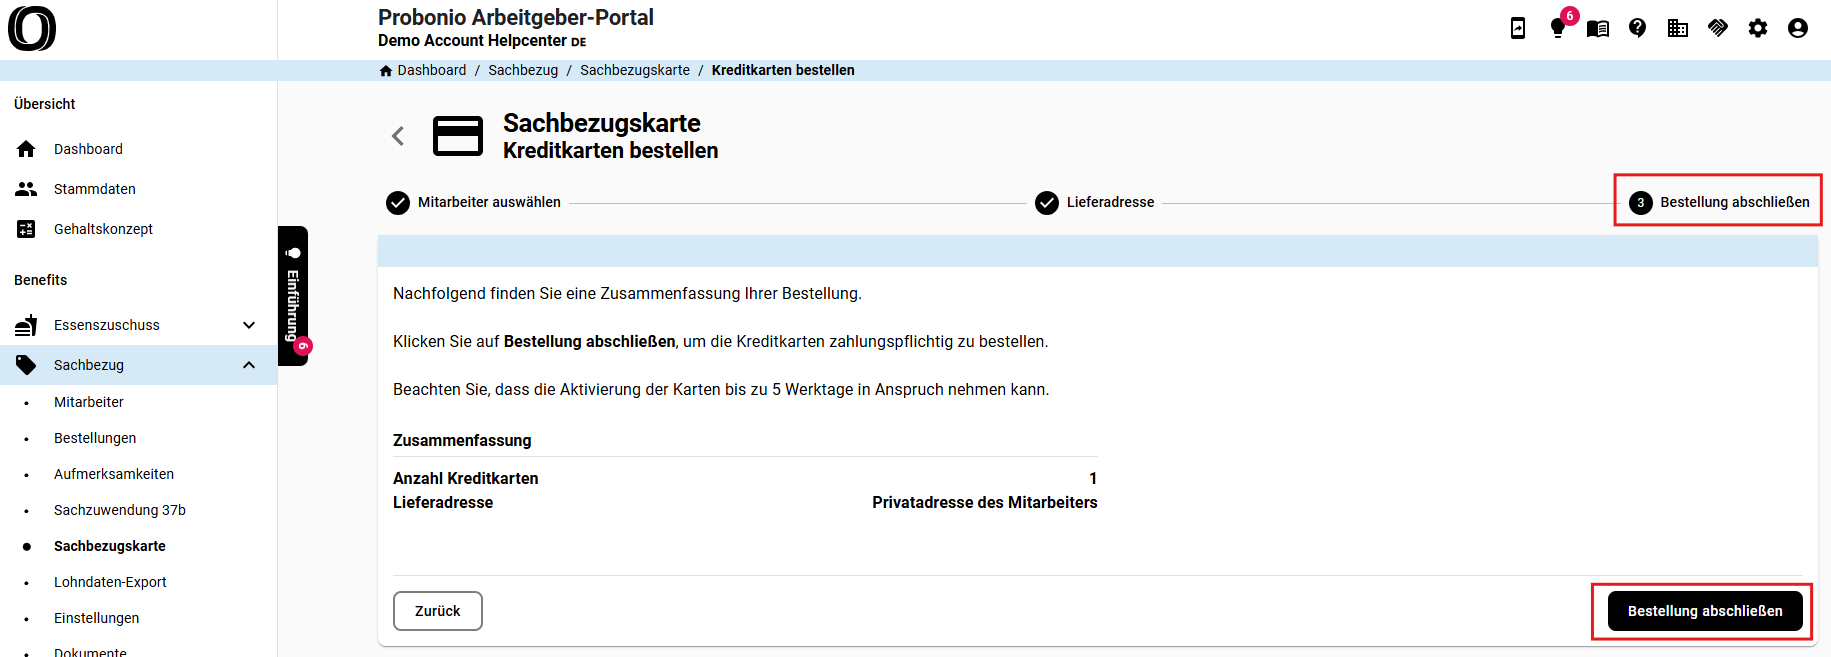Click Privatadresse des Mitarbeiters value
This screenshot has height=657, width=1831.
coord(985,502)
